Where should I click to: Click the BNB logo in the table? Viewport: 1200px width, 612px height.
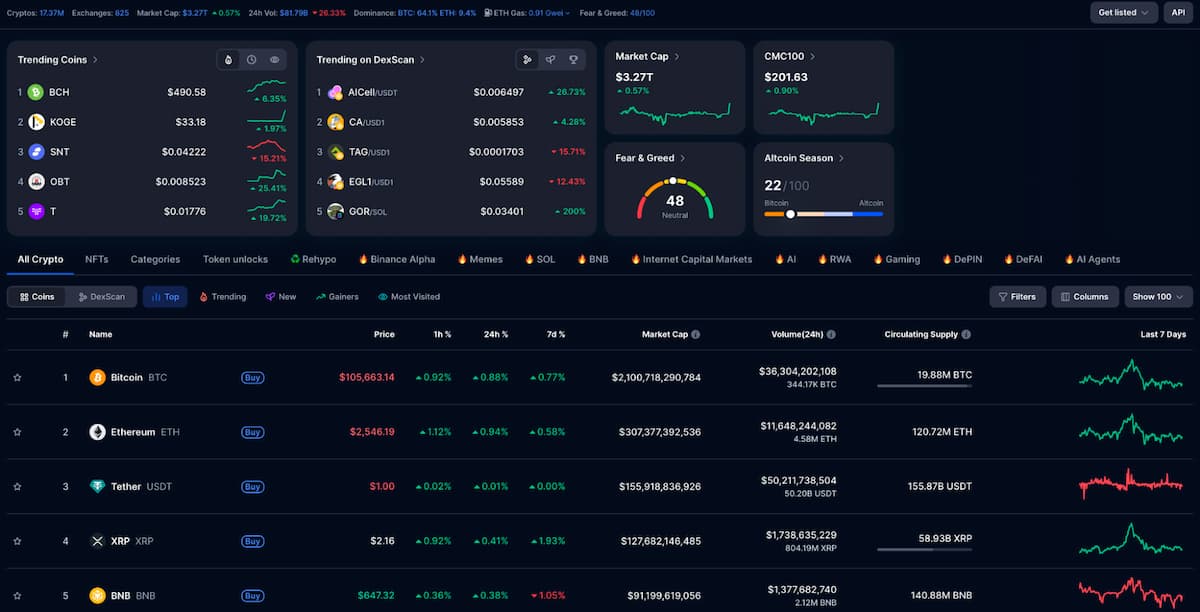97,595
